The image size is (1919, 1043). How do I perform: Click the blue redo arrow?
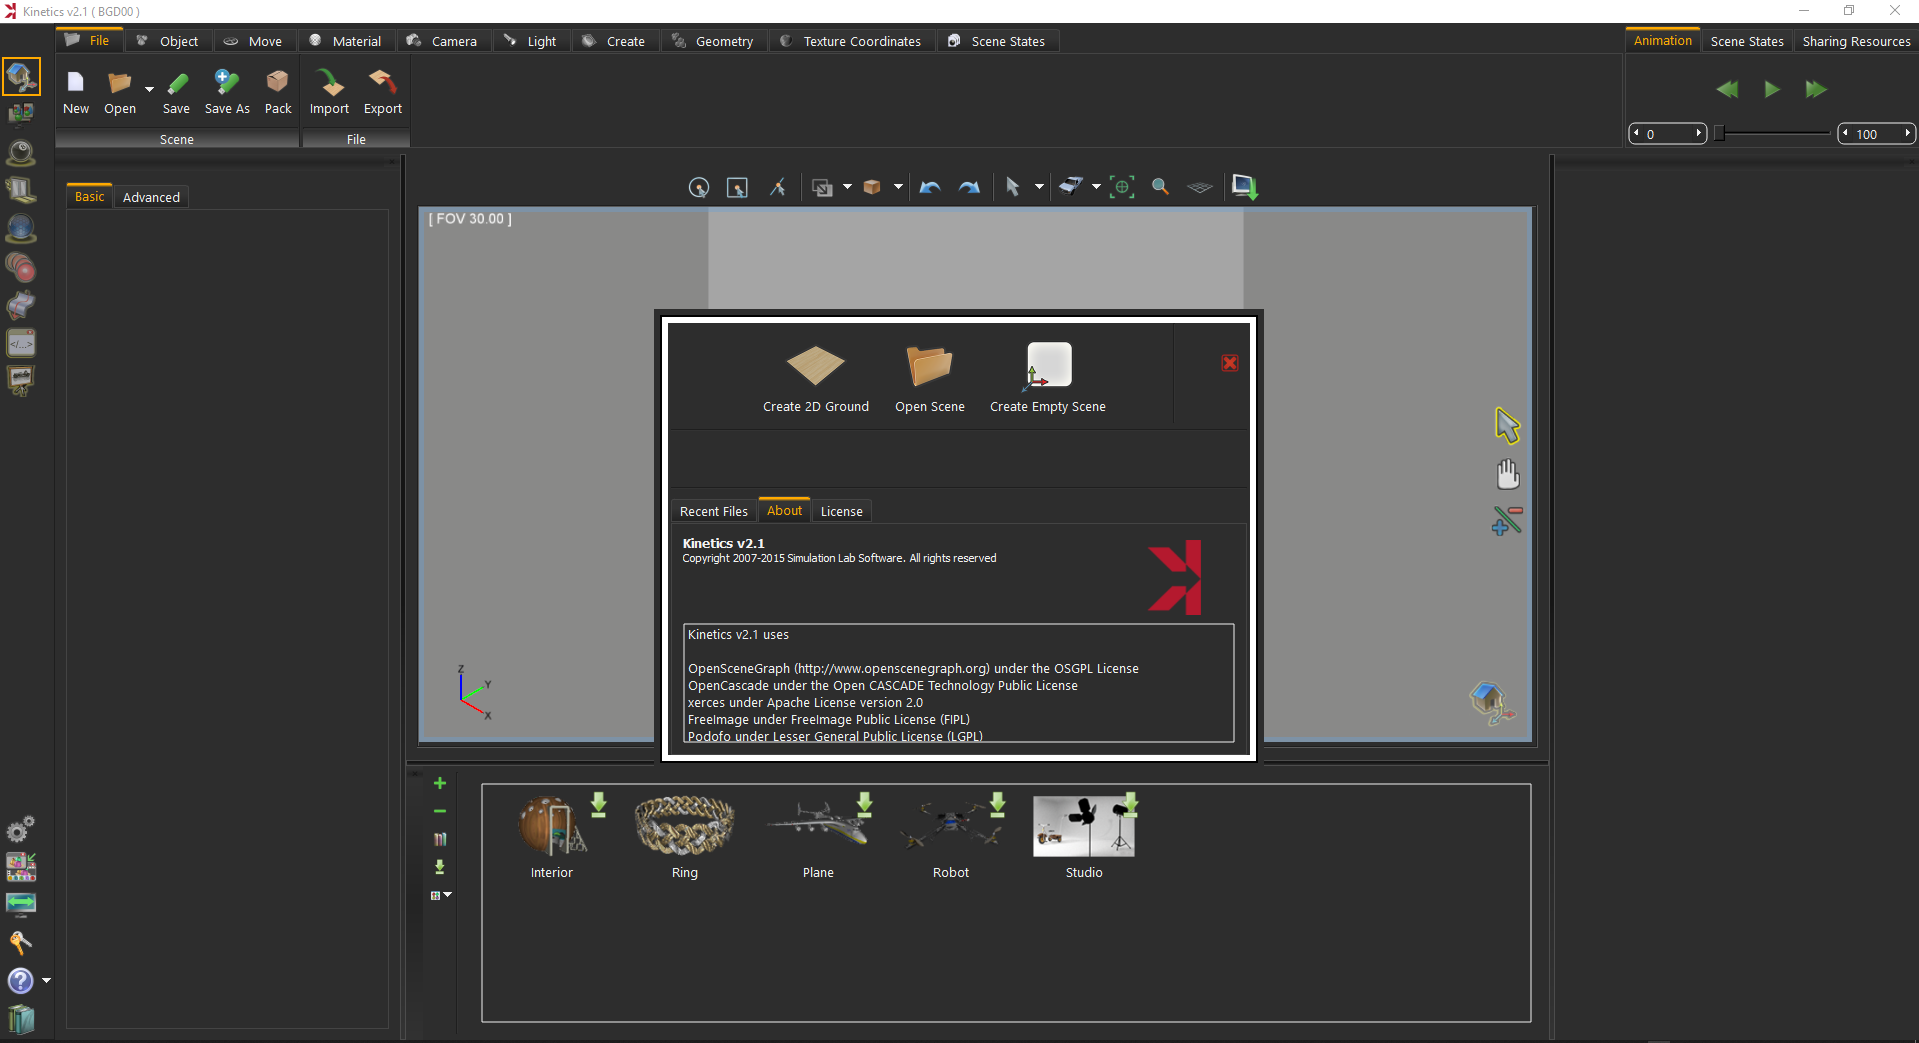[x=969, y=187]
